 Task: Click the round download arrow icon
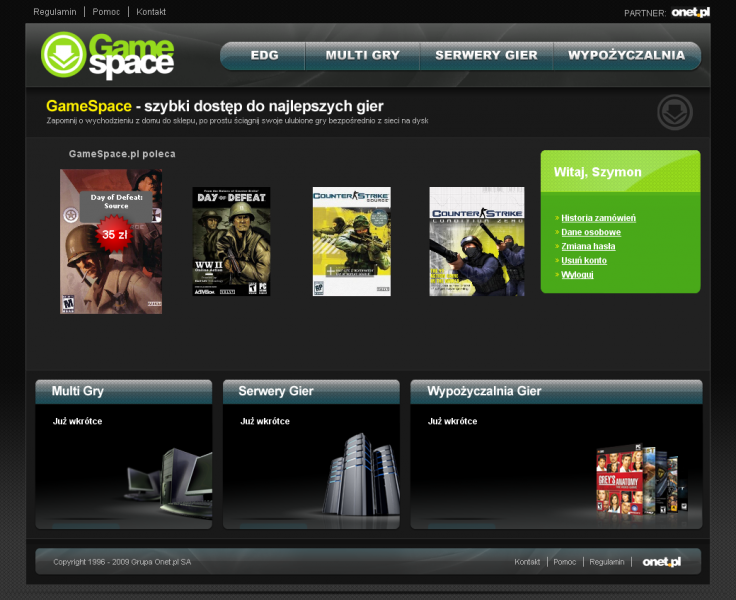(x=675, y=112)
